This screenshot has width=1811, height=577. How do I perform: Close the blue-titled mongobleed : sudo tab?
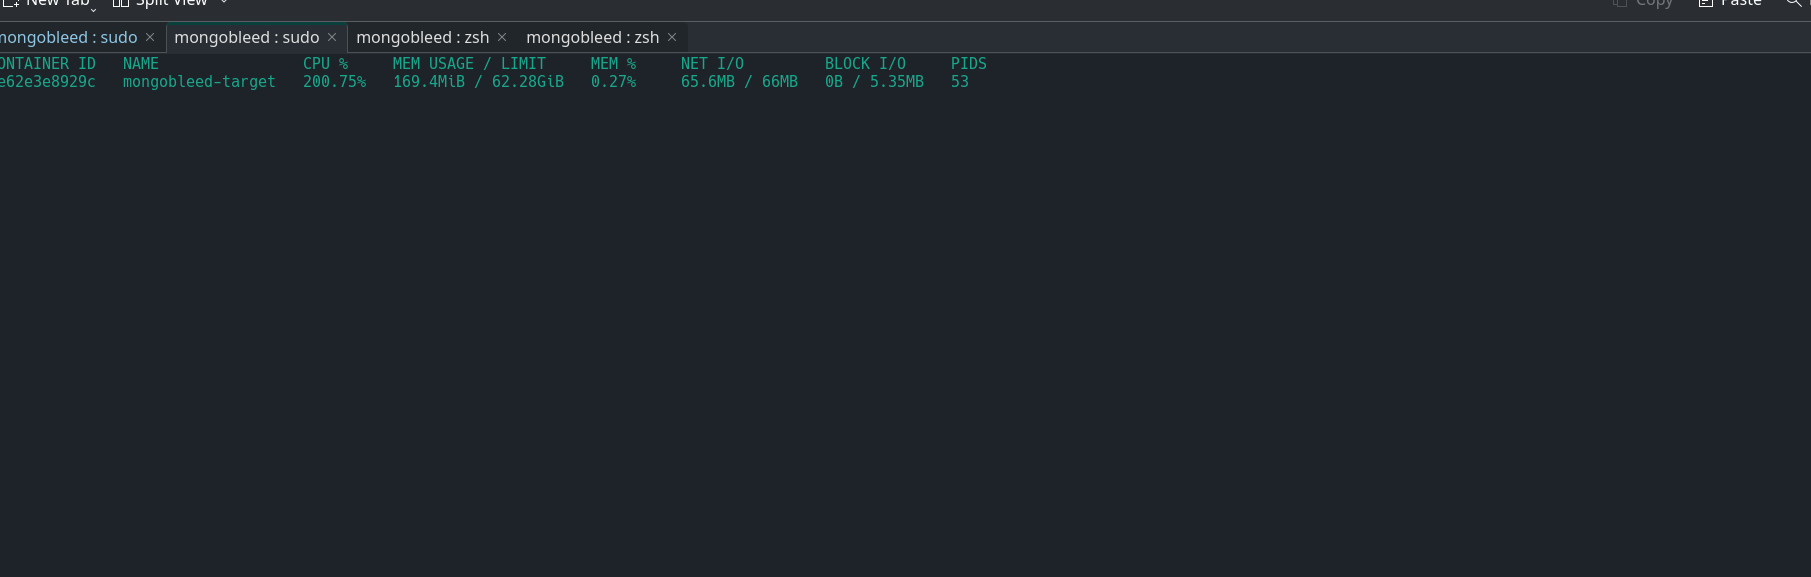click(150, 38)
